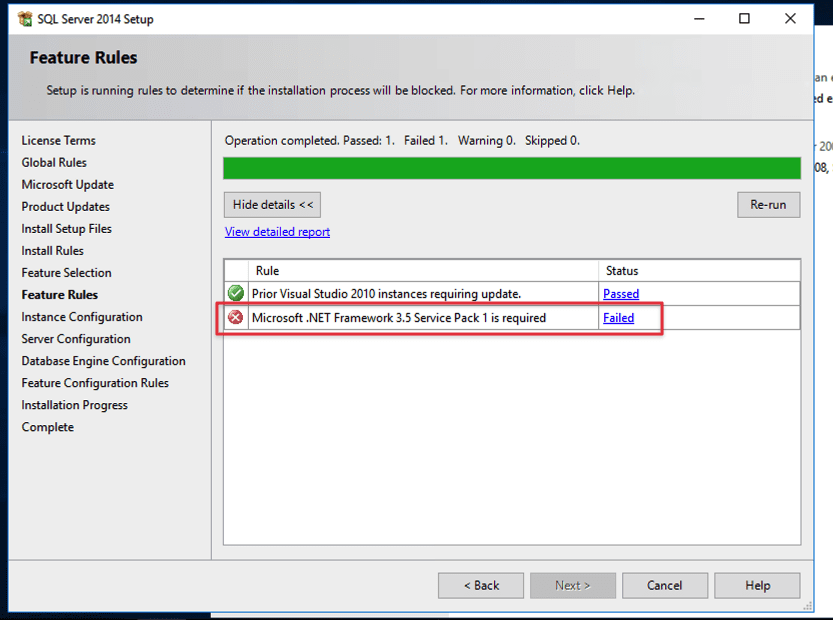Select License Terms in the sidebar
This screenshot has height=620, width=833.
[x=59, y=141]
